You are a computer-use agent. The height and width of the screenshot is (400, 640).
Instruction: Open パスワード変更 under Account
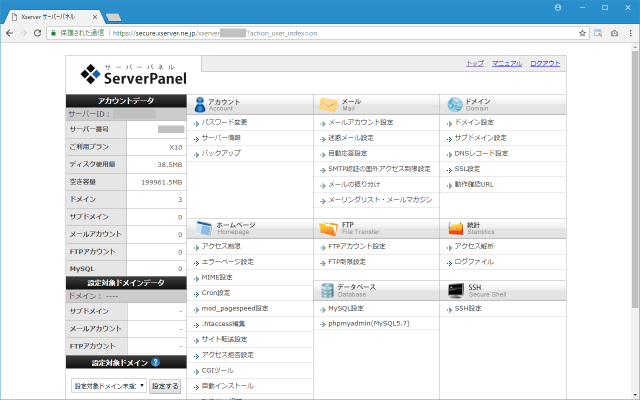click(224, 122)
